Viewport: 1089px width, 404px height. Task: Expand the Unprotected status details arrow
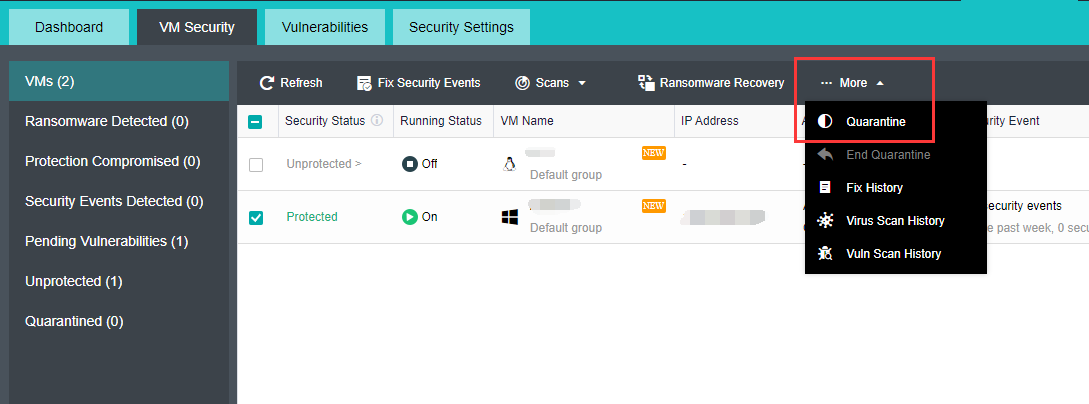point(358,164)
